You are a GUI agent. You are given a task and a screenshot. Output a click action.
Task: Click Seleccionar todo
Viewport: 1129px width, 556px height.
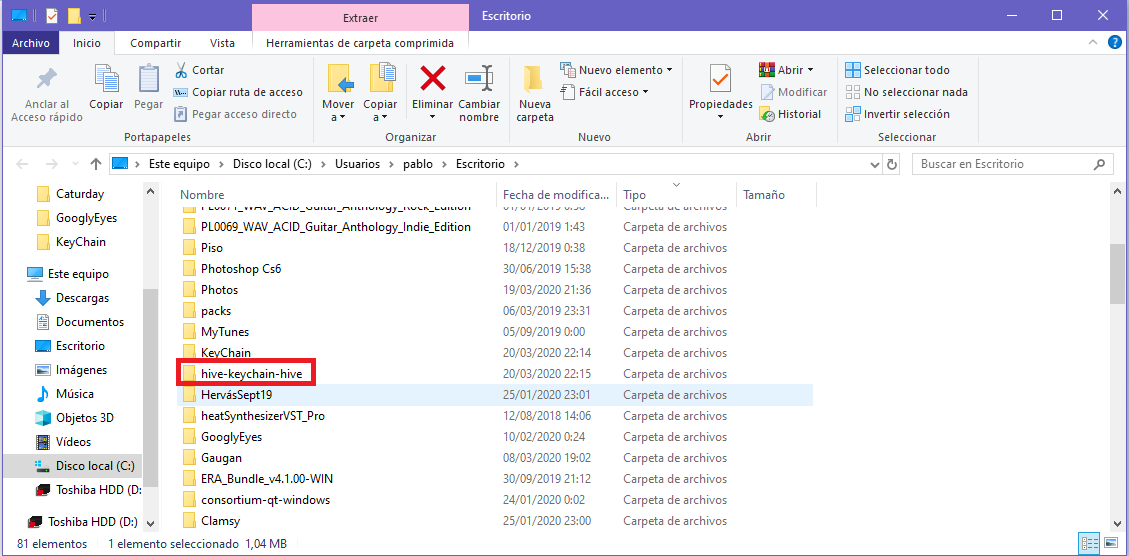(x=897, y=70)
